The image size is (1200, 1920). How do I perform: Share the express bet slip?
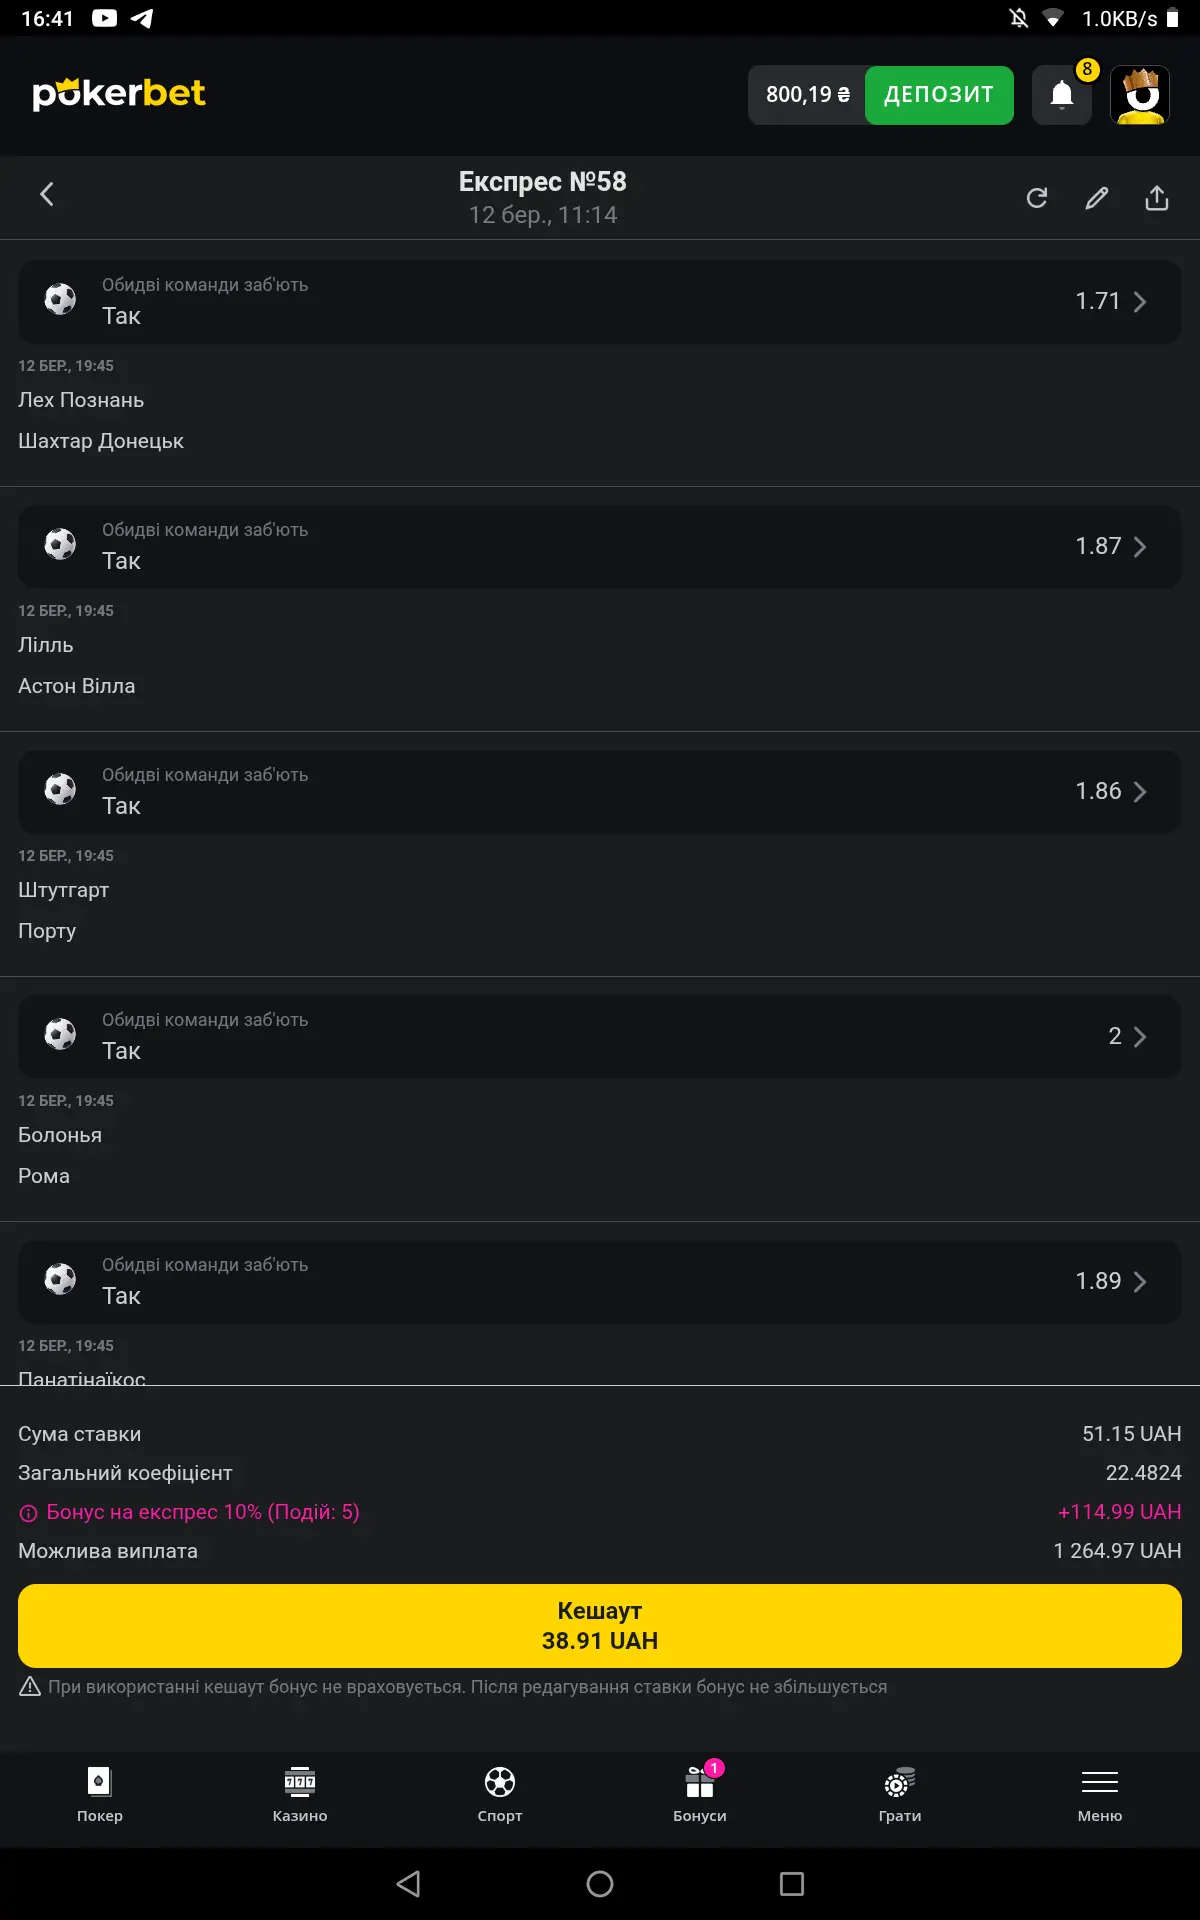click(x=1157, y=198)
